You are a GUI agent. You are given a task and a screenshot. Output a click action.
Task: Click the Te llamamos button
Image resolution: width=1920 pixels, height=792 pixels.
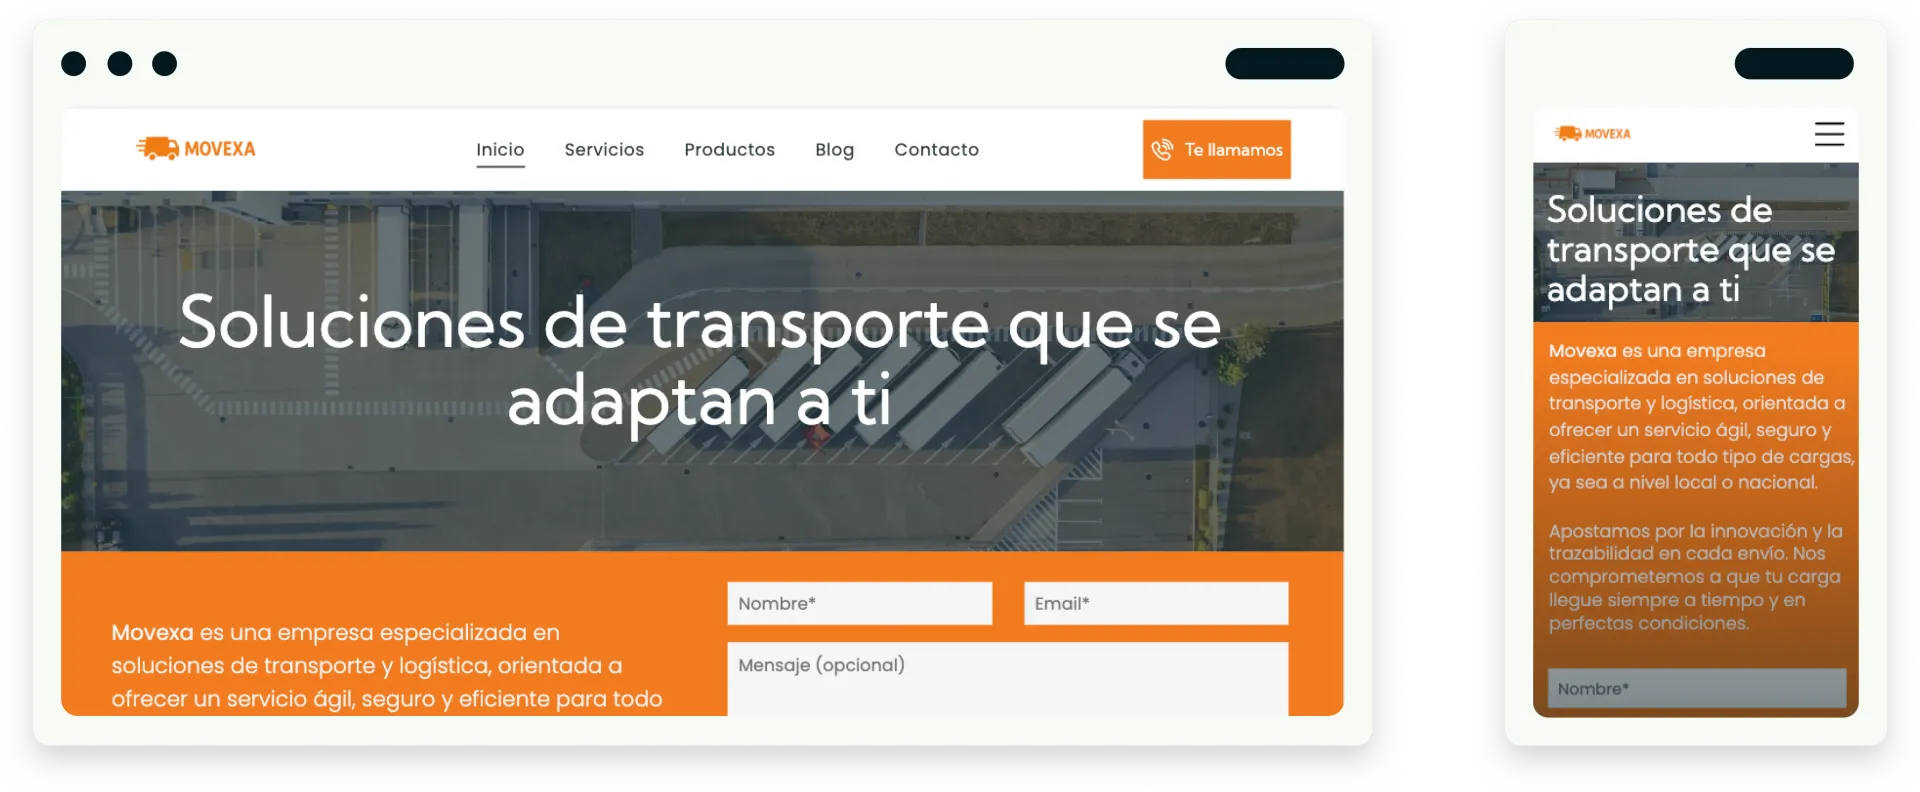tap(1217, 150)
